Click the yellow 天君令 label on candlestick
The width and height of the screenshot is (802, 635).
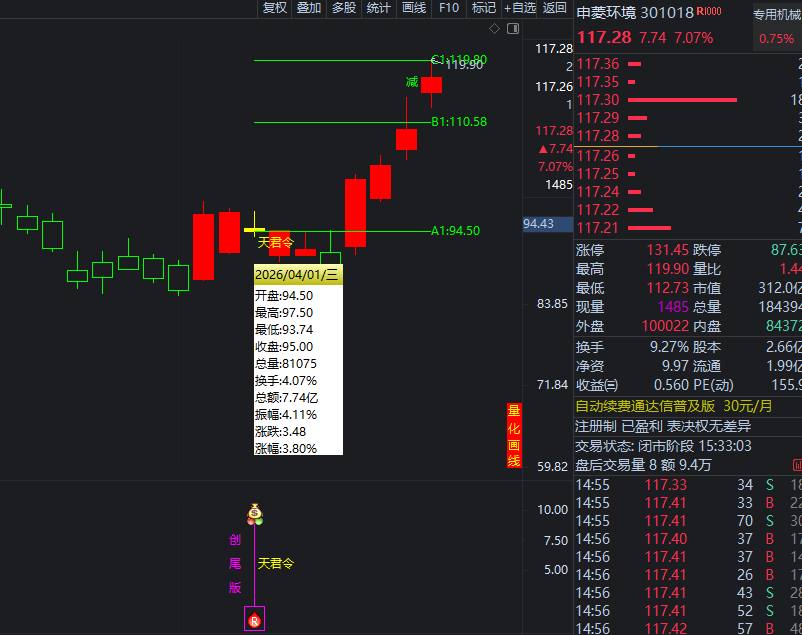(x=276, y=242)
